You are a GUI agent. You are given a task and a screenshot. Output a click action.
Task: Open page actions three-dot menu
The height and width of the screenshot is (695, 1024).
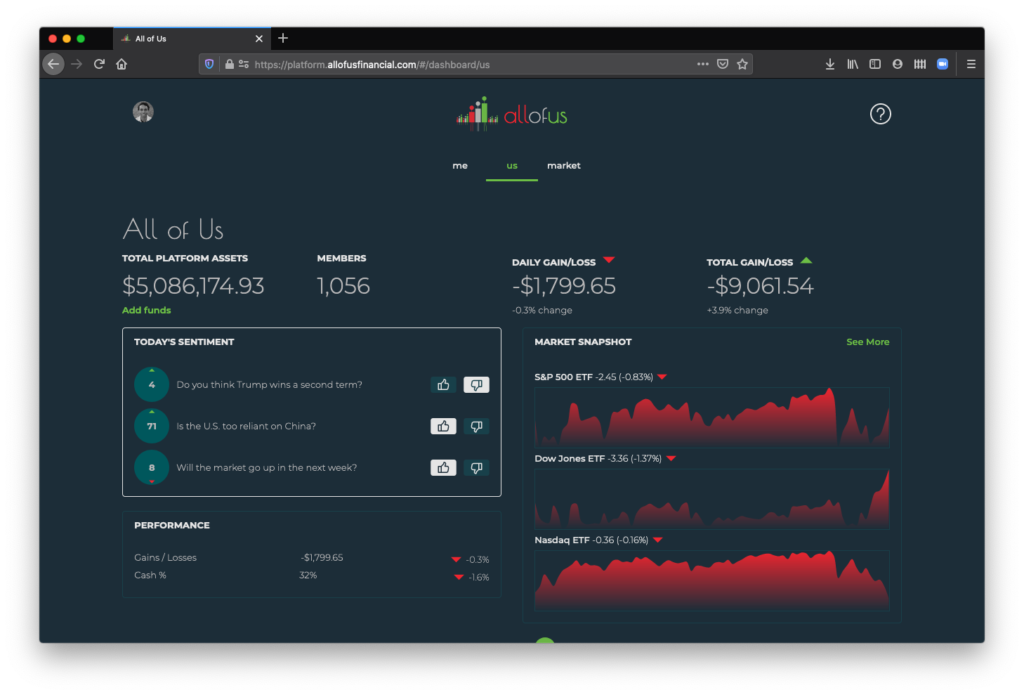click(x=703, y=64)
